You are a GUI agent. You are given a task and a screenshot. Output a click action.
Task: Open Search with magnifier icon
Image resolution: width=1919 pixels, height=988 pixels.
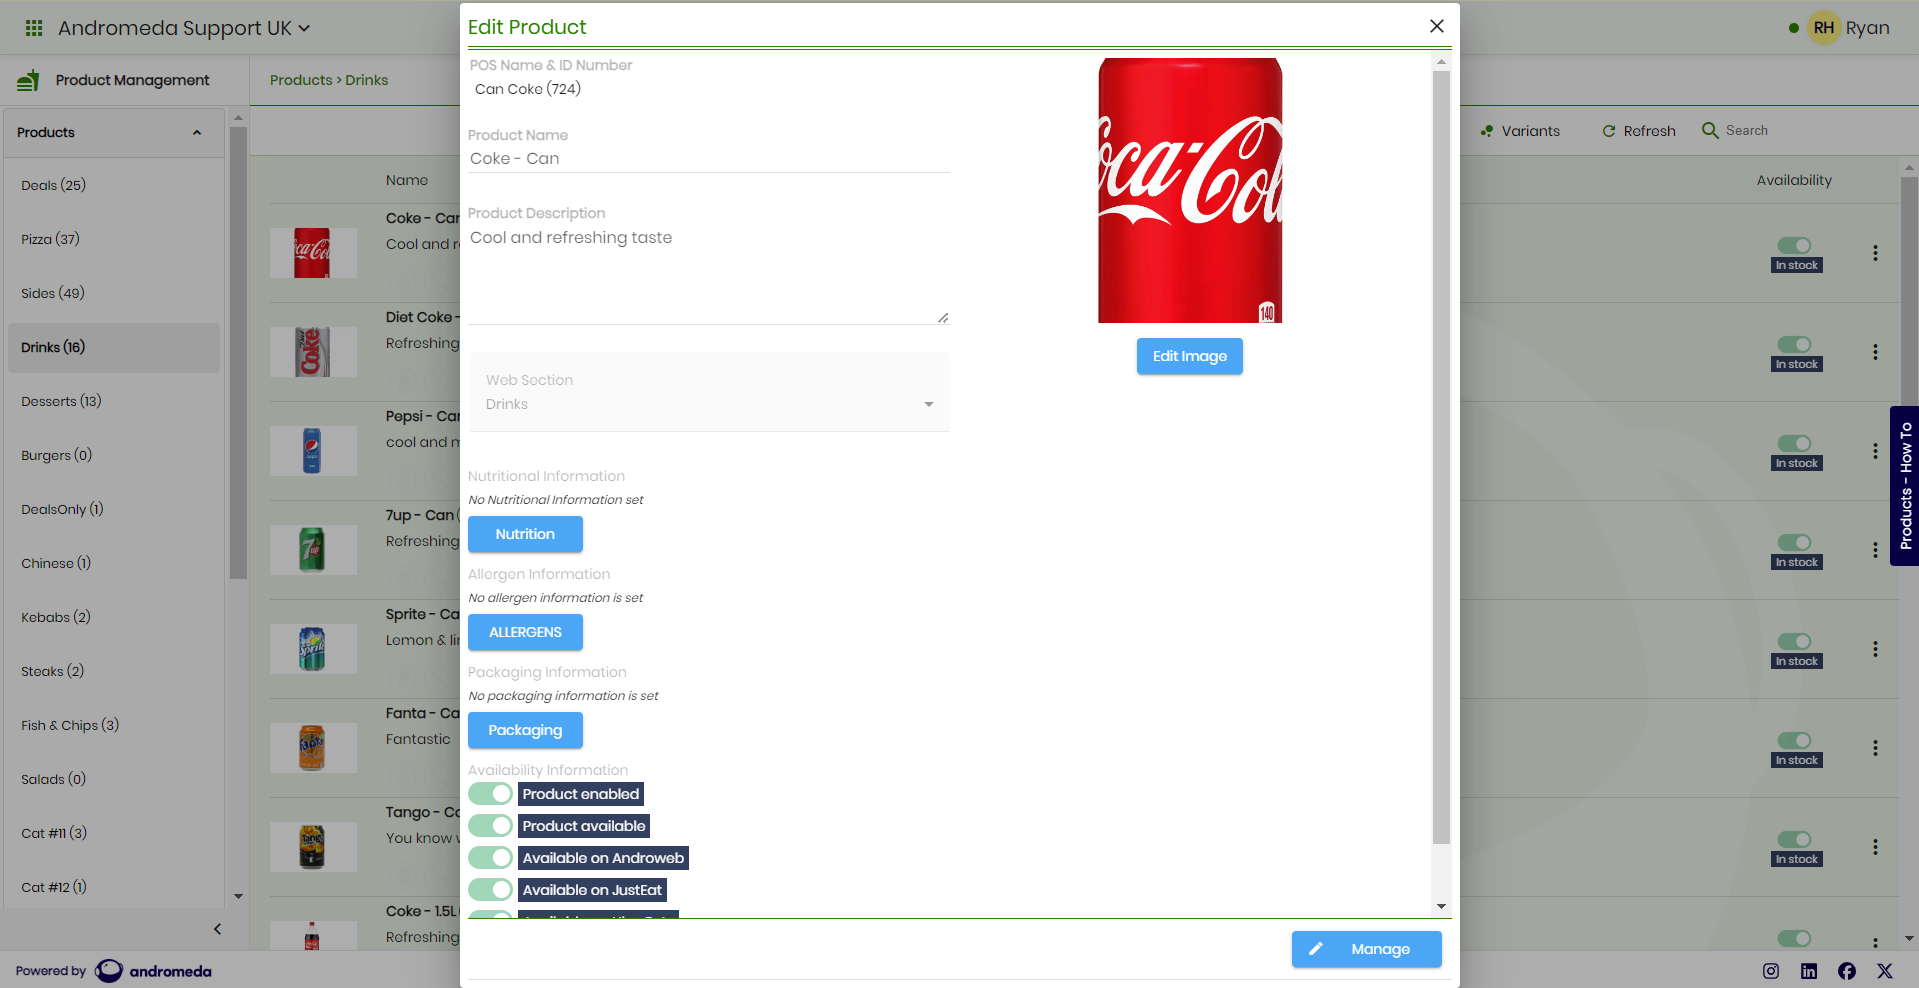coord(1710,130)
